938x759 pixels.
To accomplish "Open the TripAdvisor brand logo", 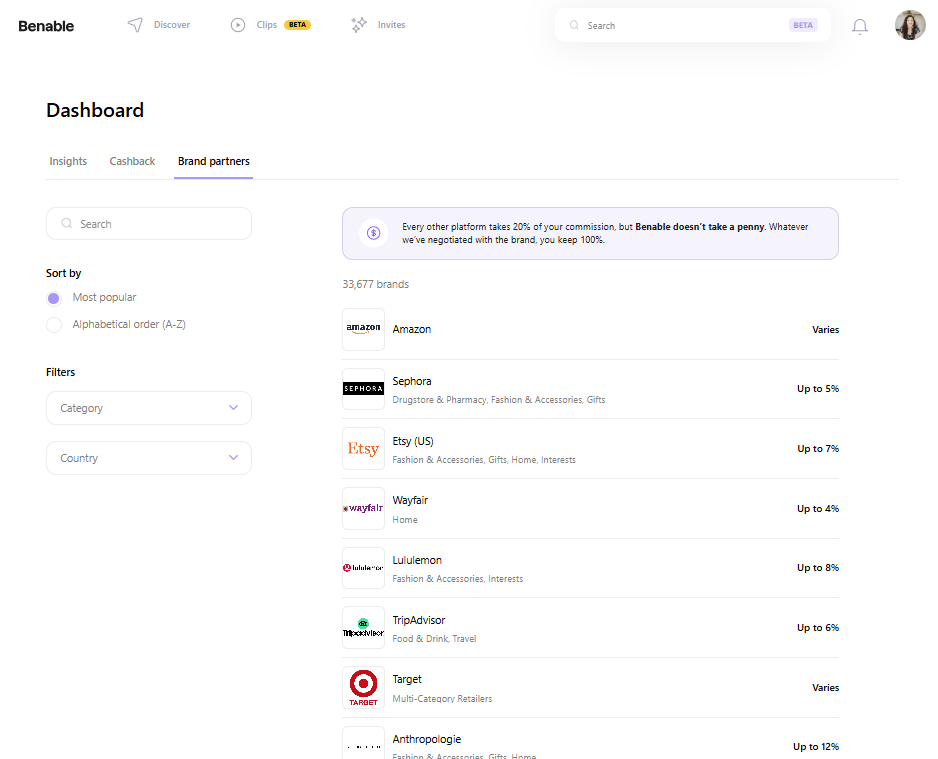I will (363, 627).
